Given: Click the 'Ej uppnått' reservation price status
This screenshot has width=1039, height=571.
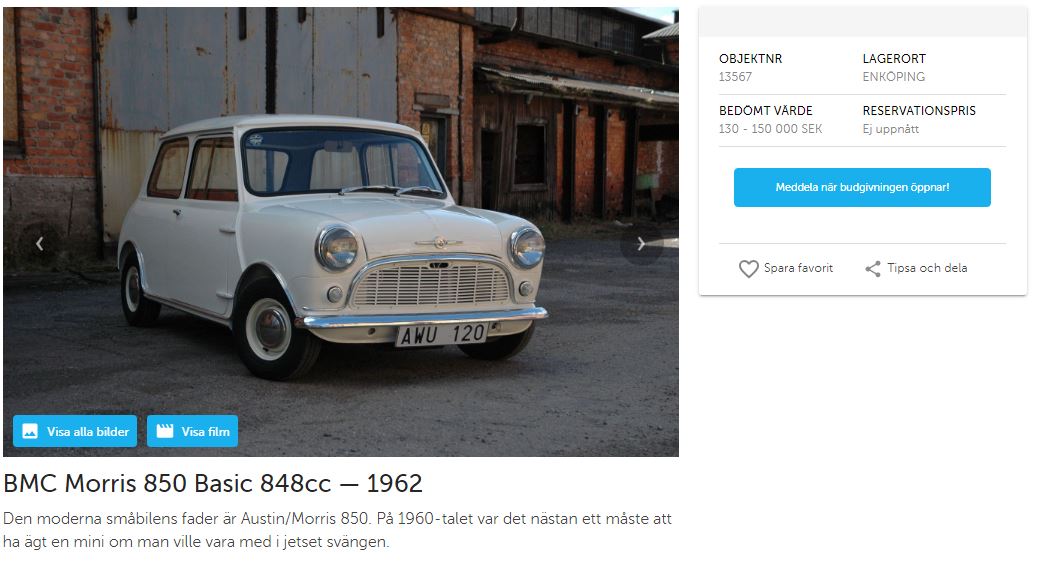Looking at the screenshot, I should coord(891,129).
